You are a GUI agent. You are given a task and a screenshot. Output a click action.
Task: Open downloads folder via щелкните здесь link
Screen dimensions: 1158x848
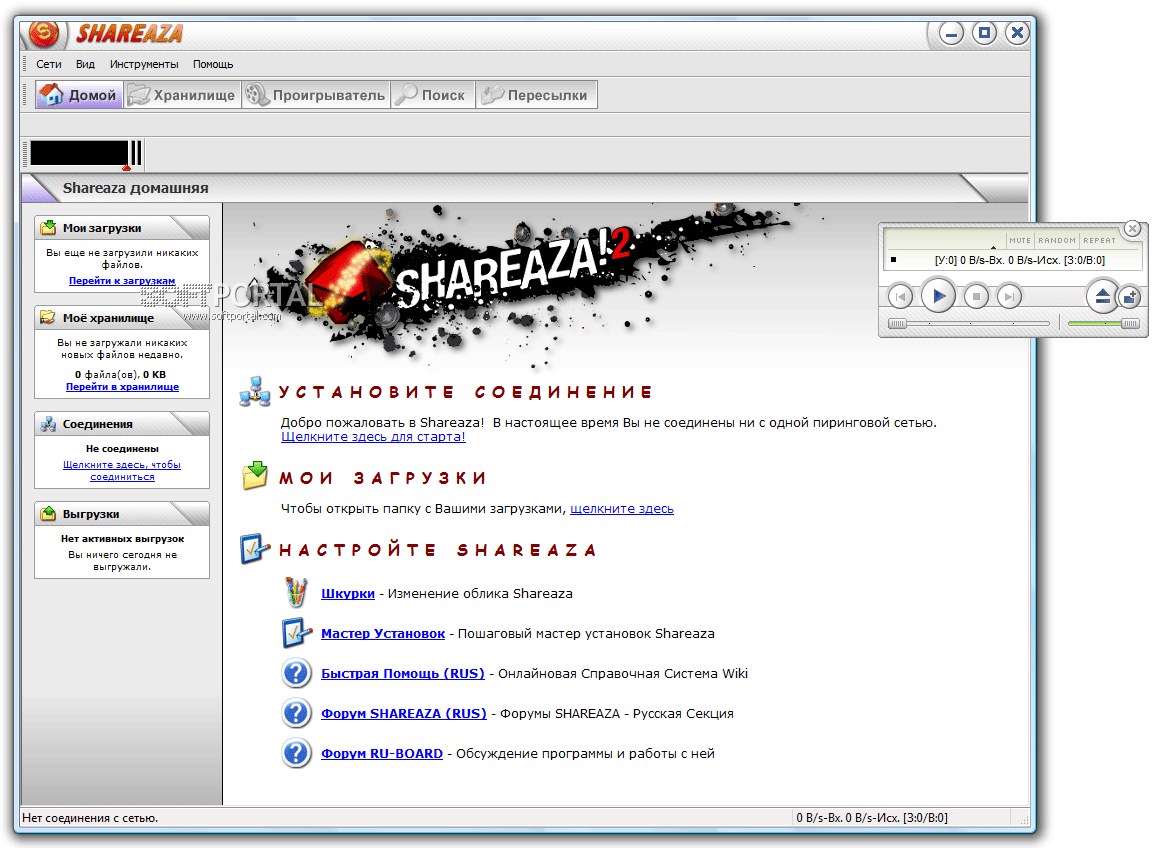point(622,509)
